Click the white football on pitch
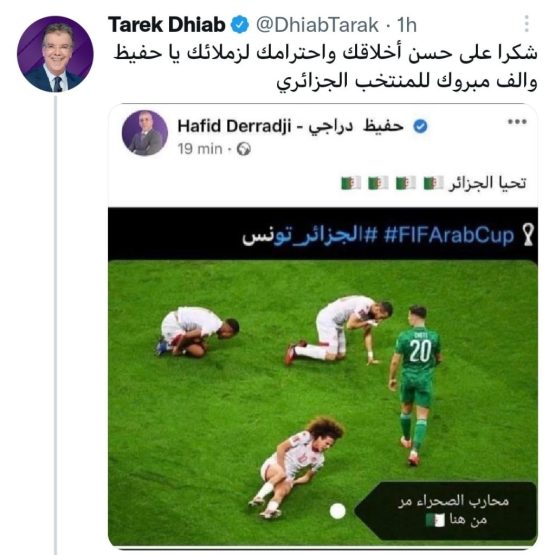Image resolution: width=555 pixels, height=555 pixels. pyautogui.click(x=337, y=511)
